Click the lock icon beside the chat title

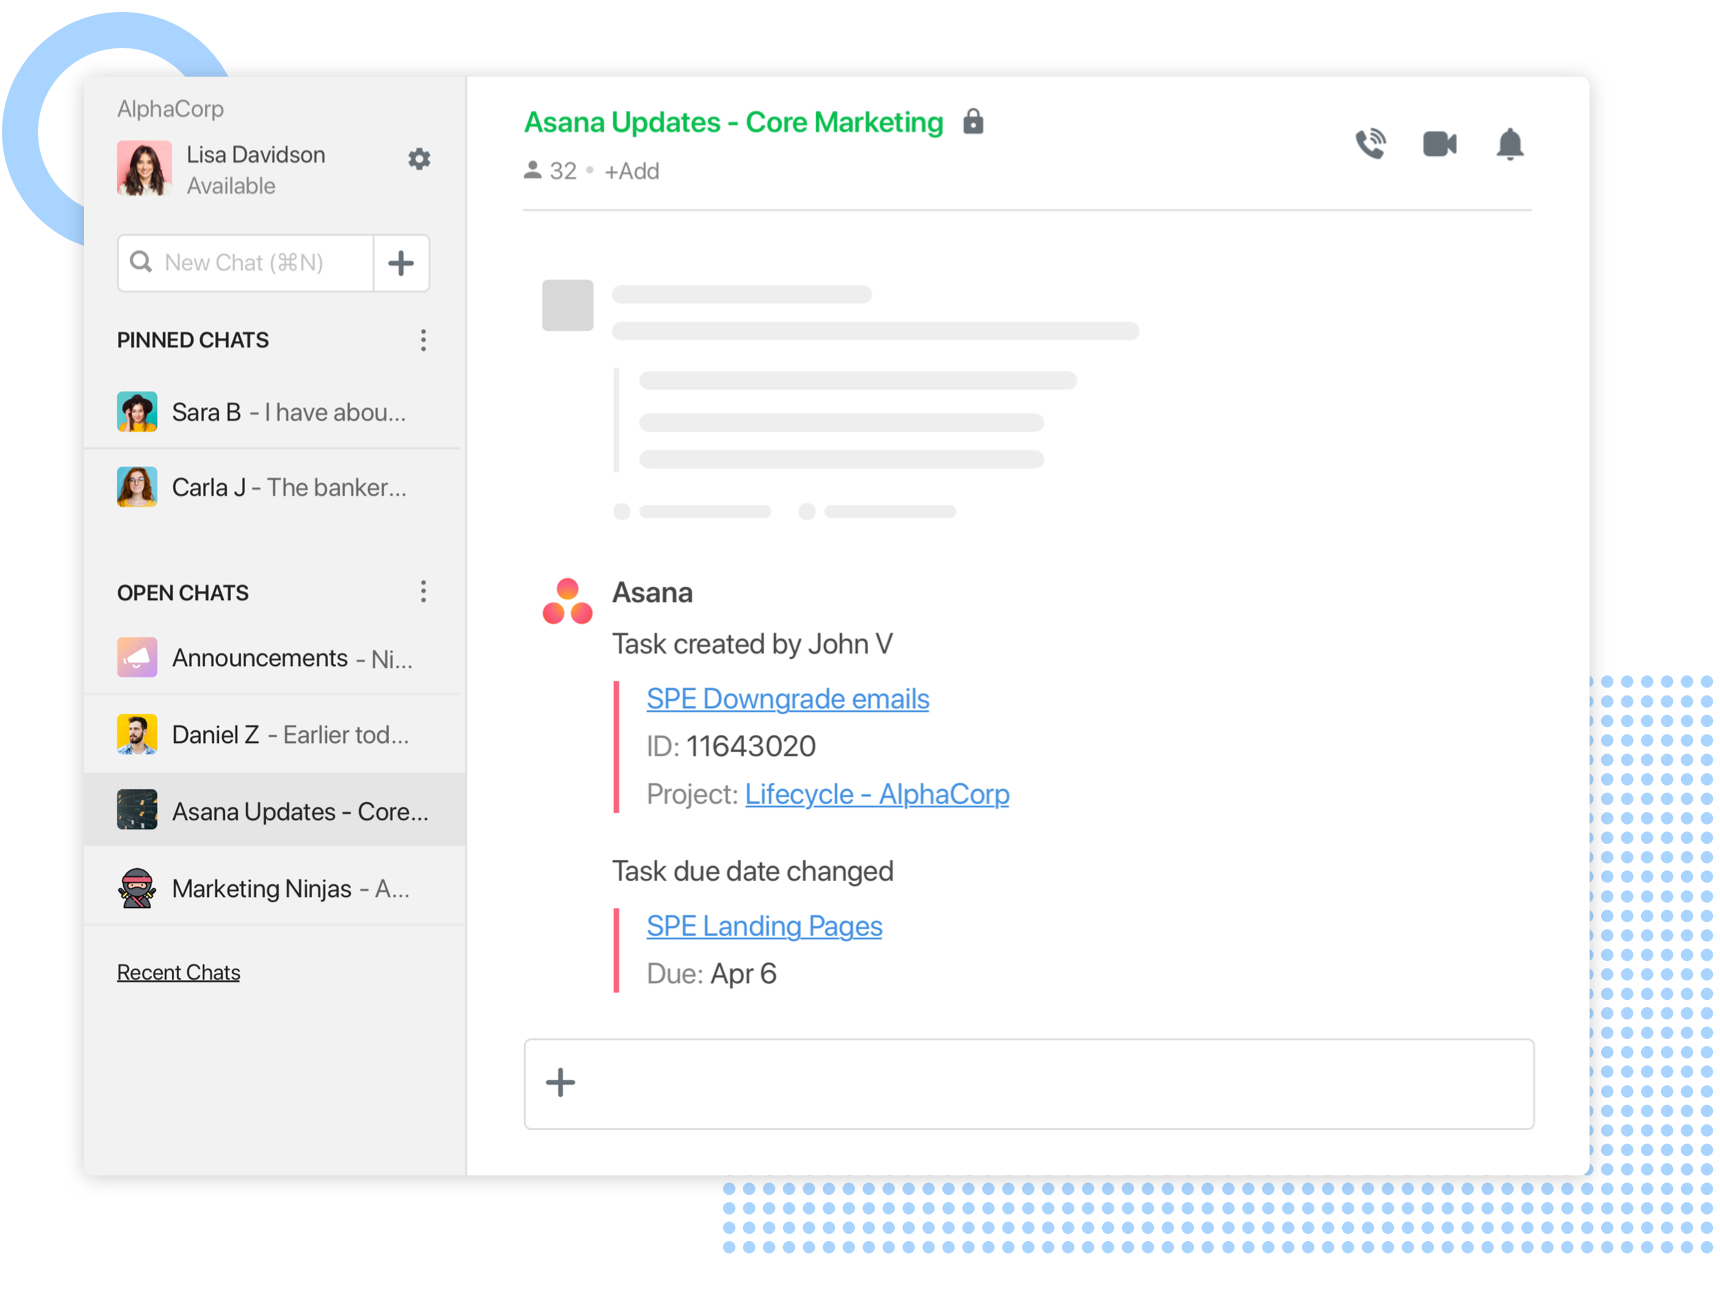[x=973, y=122]
